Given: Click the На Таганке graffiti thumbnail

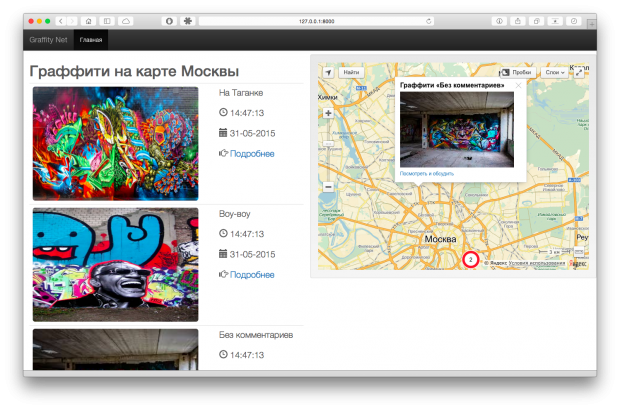Looking at the screenshot, I should (x=115, y=143).
